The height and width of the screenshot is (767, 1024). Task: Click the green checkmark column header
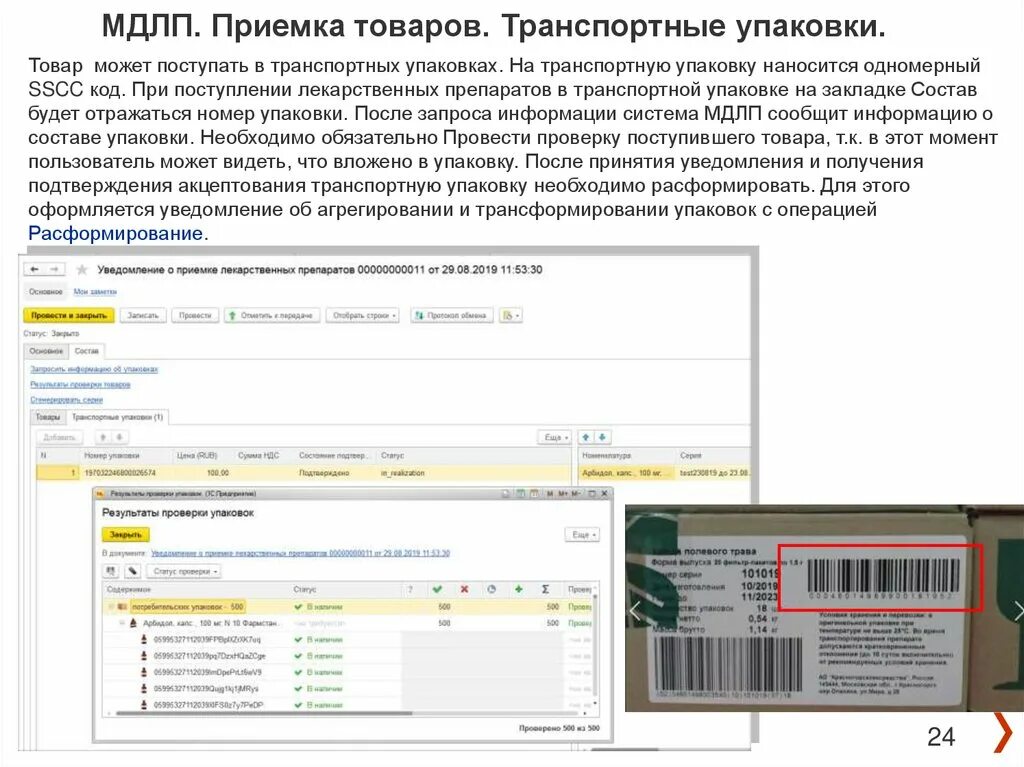coord(437,589)
